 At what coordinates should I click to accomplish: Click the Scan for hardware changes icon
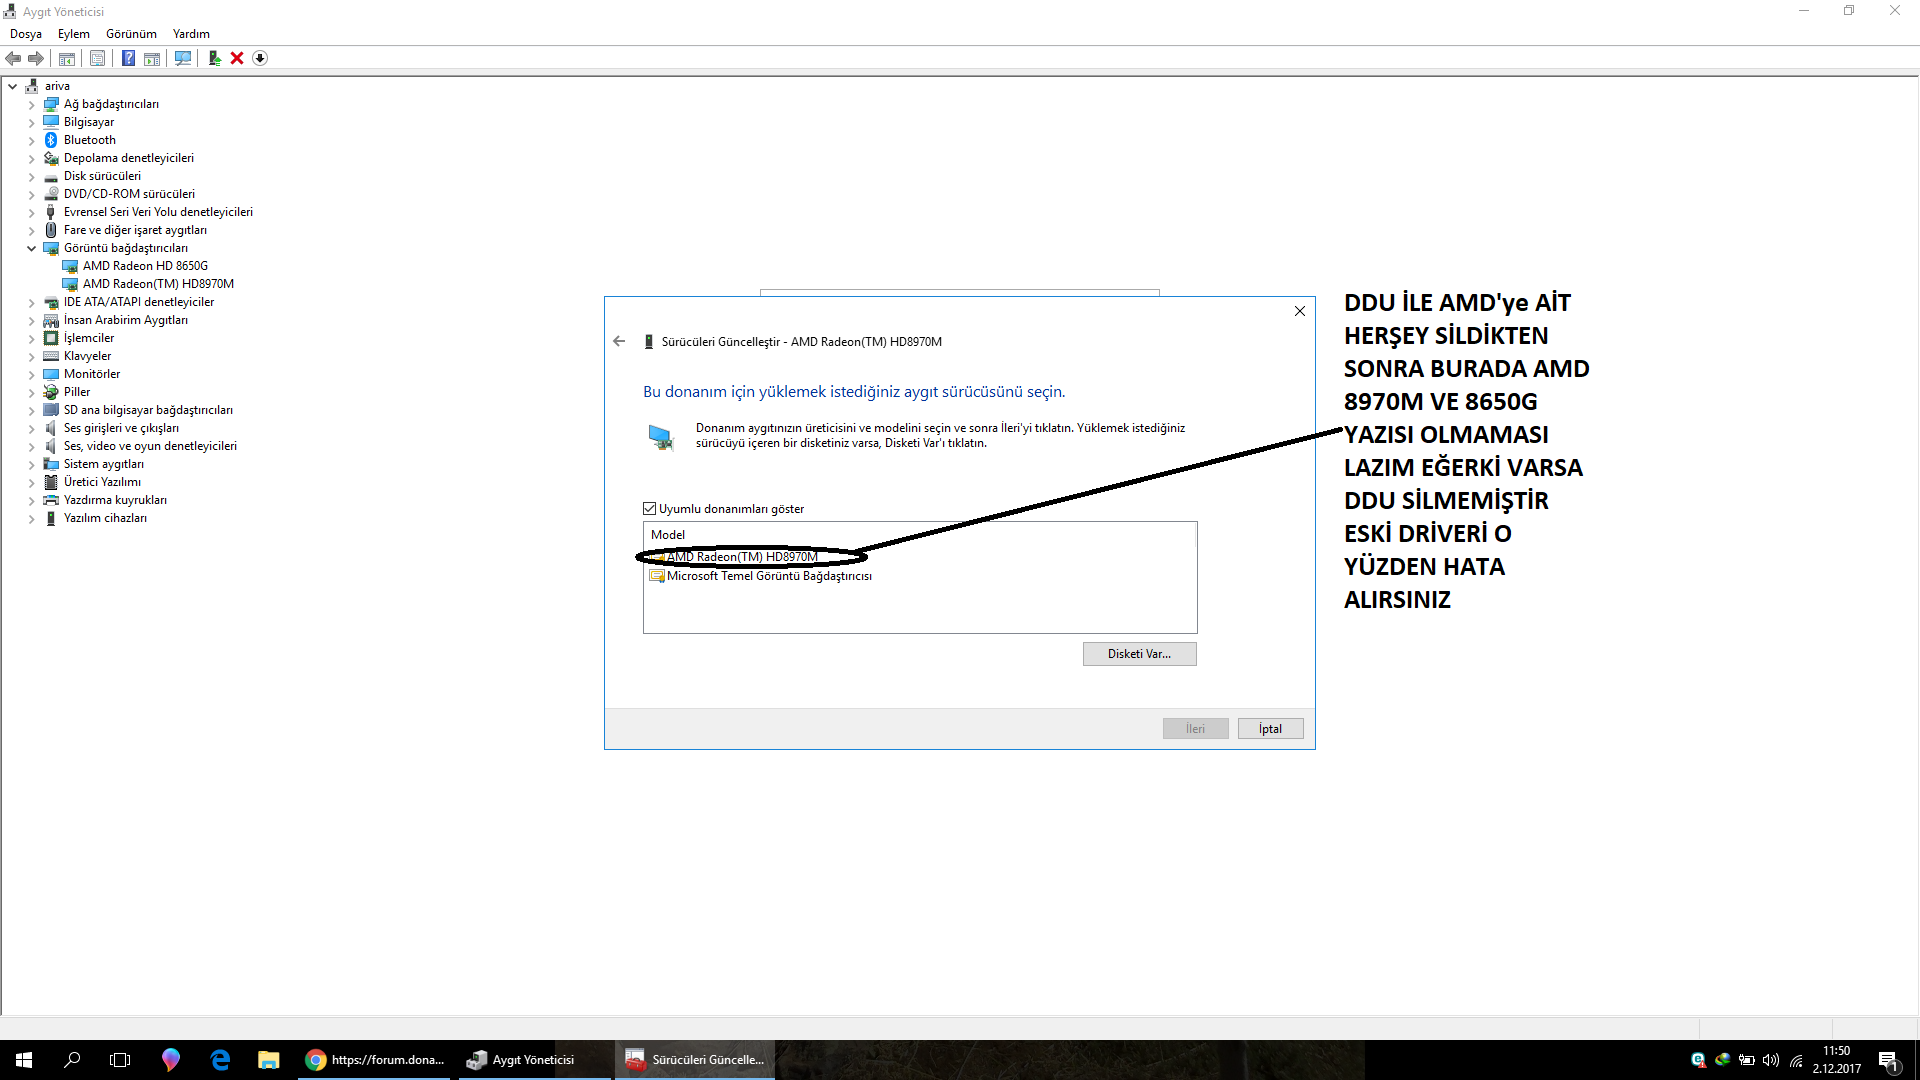tap(183, 58)
